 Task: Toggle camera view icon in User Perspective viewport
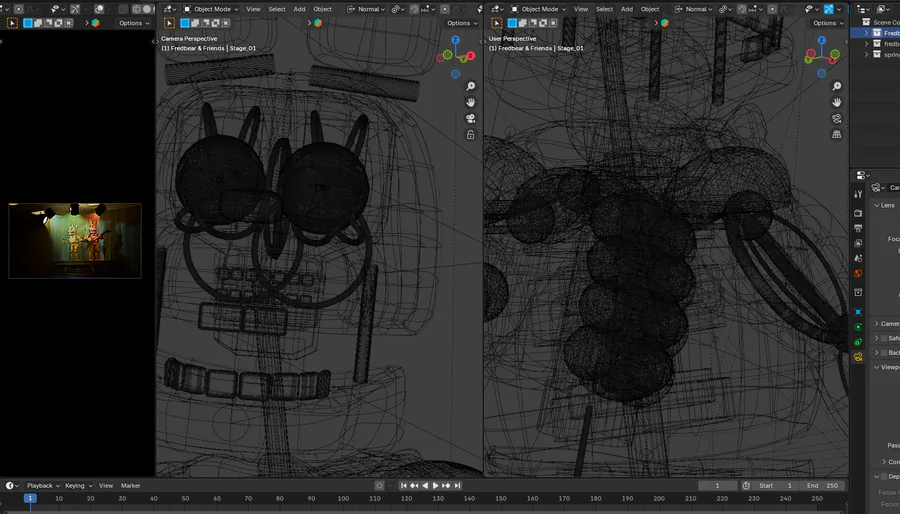(837, 118)
